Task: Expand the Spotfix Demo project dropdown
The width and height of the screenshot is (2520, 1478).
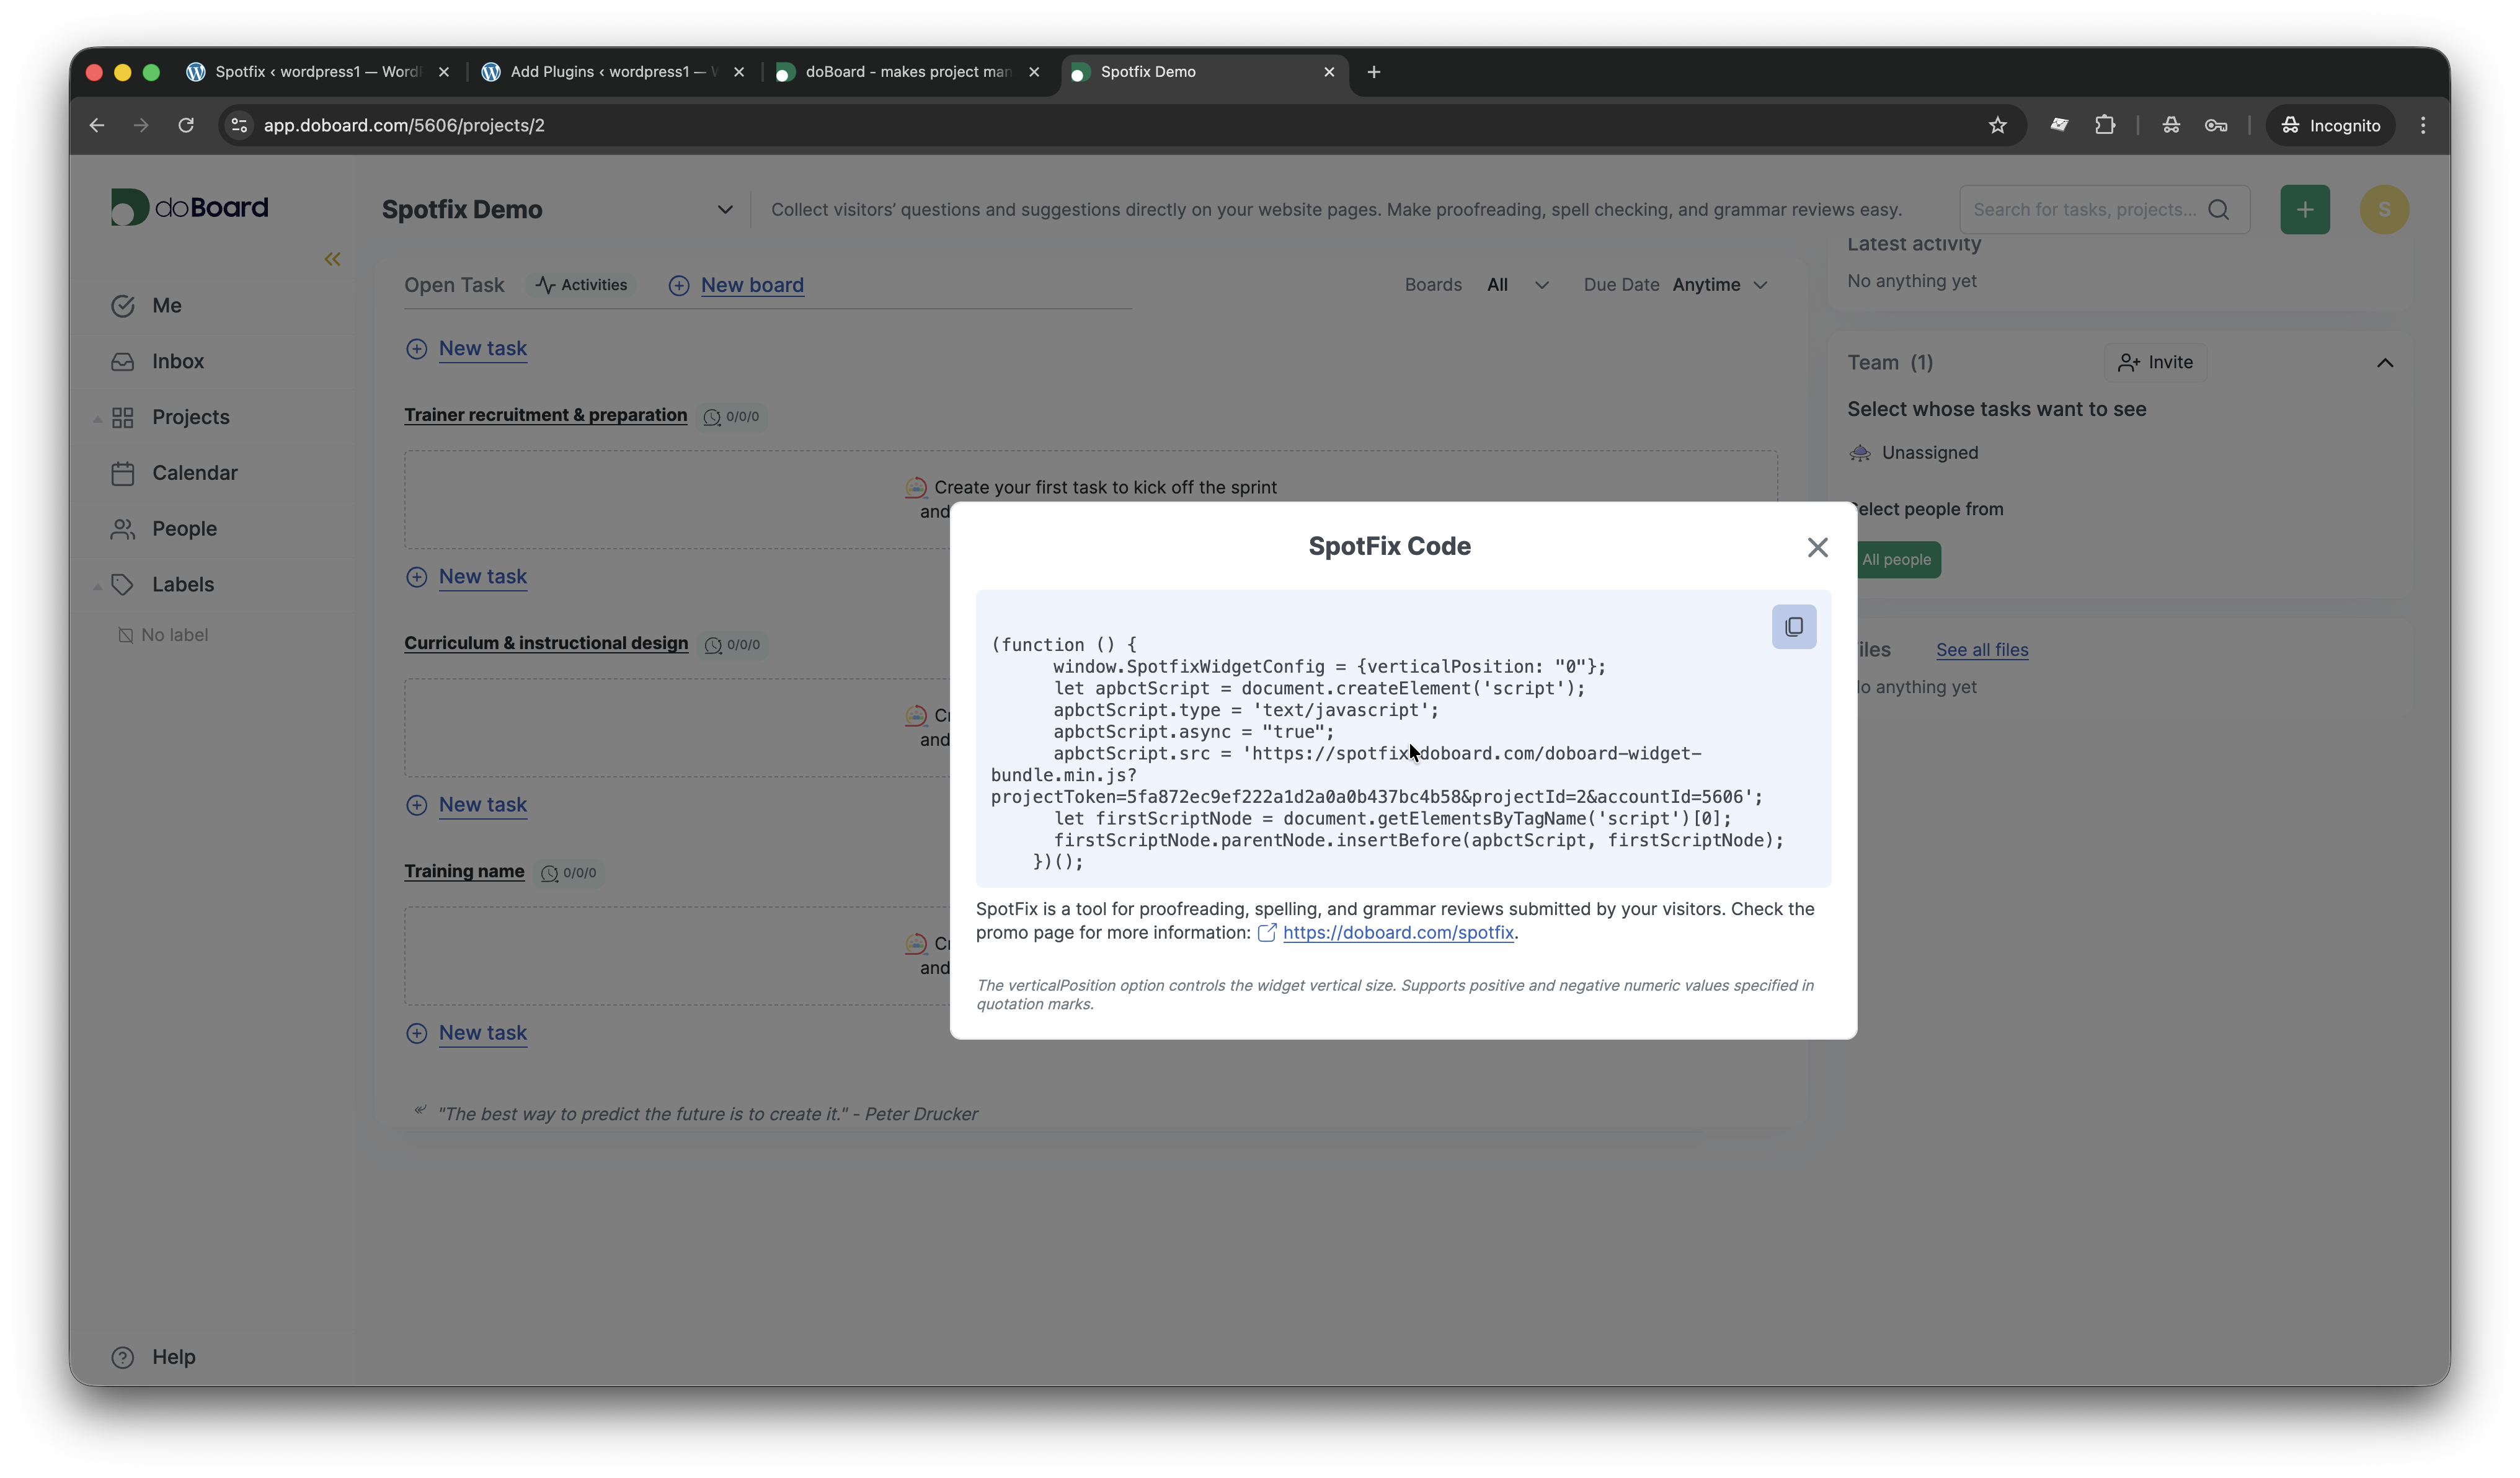Action: 725,210
